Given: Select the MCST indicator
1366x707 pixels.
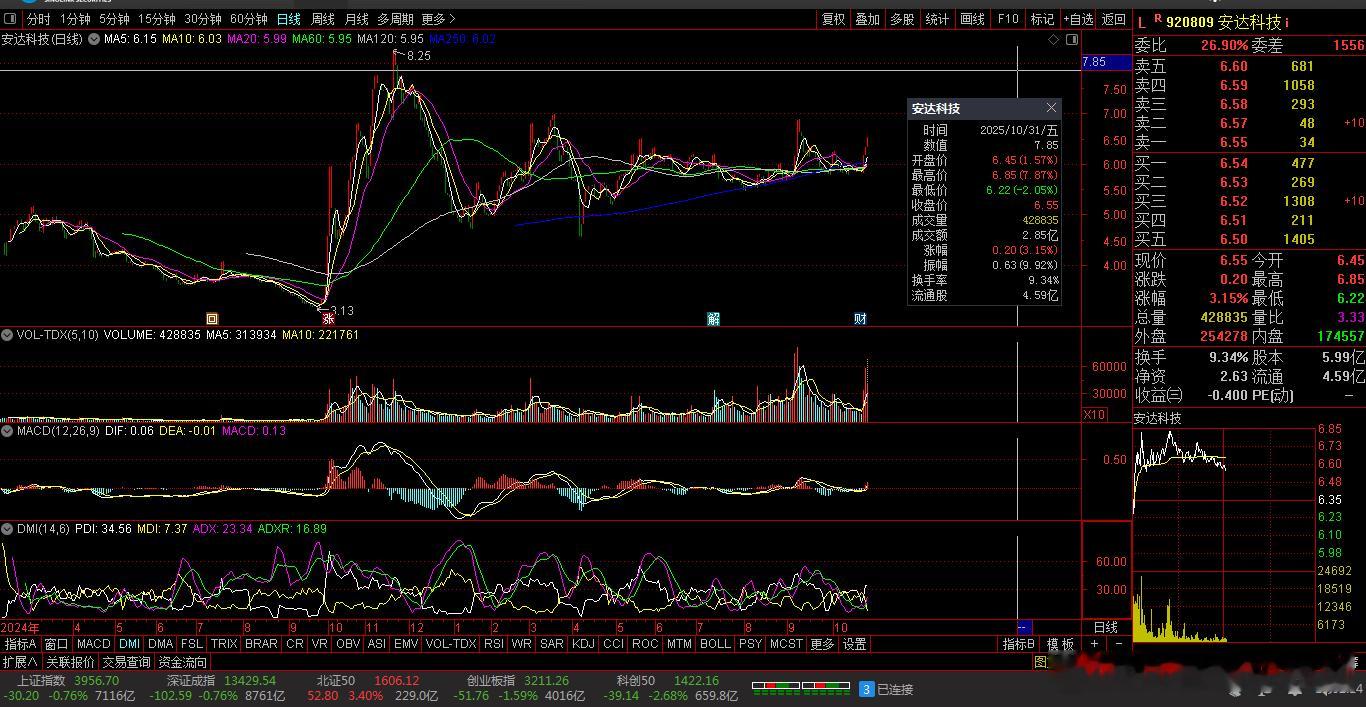Looking at the screenshot, I should (x=786, y=644).
